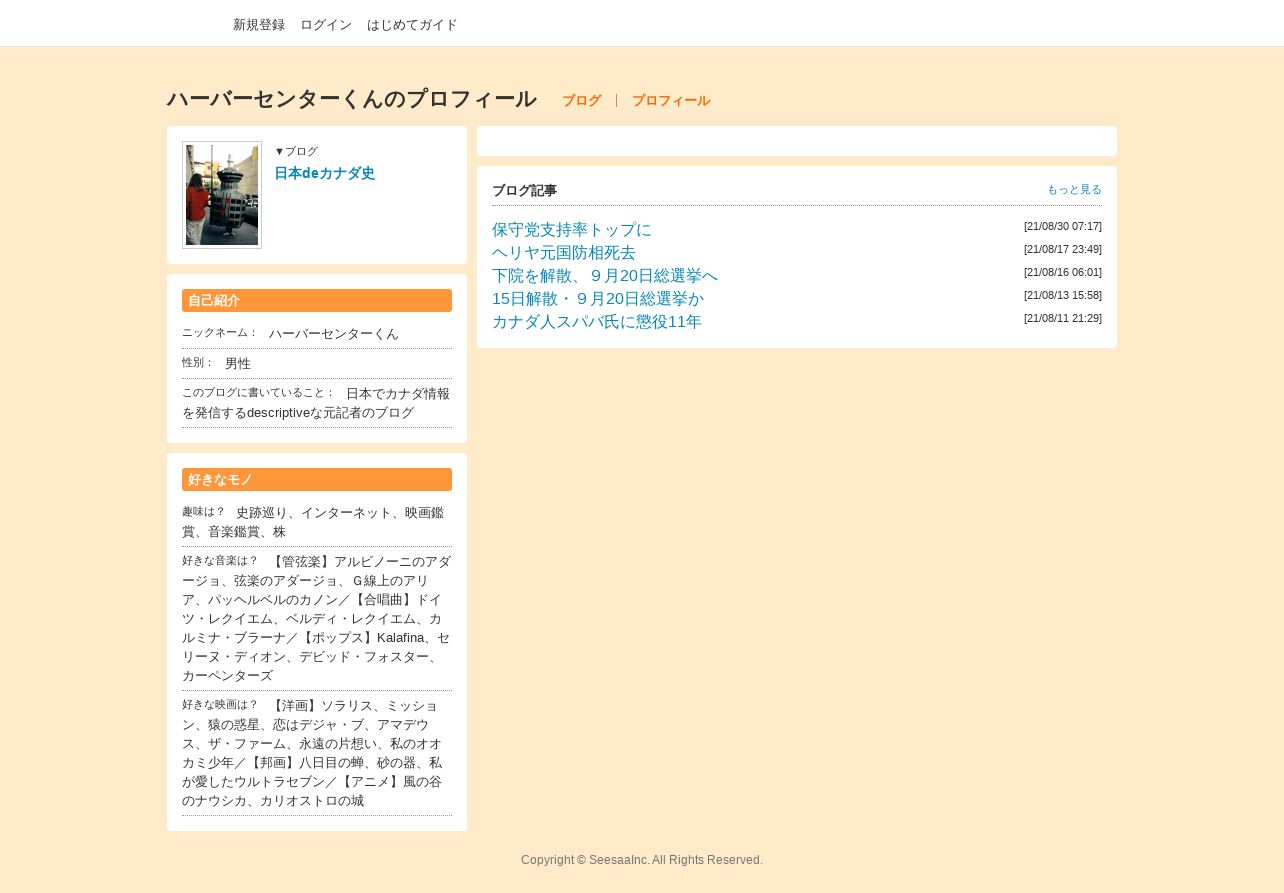Click the もっと見る link

1074,189
